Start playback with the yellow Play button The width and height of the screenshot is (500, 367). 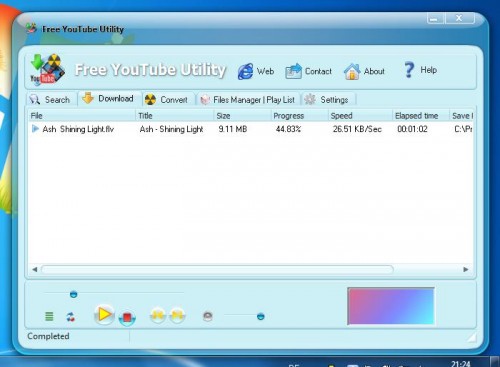[104, 314]
